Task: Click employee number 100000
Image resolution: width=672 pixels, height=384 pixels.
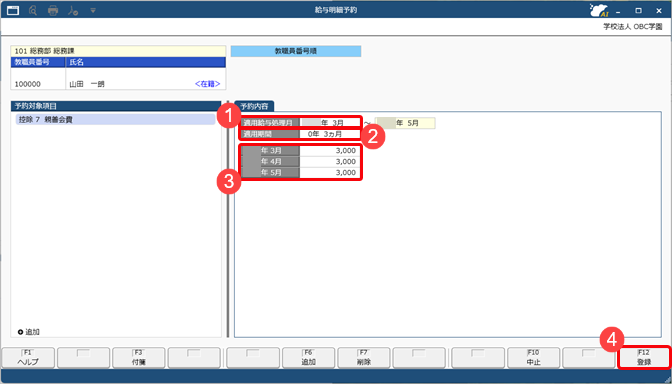Action: 28,84
